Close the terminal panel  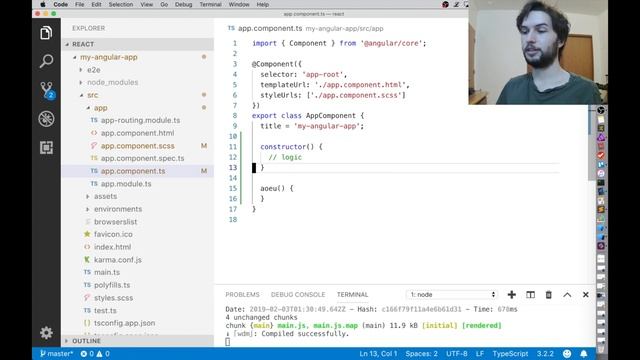point(586,295)
